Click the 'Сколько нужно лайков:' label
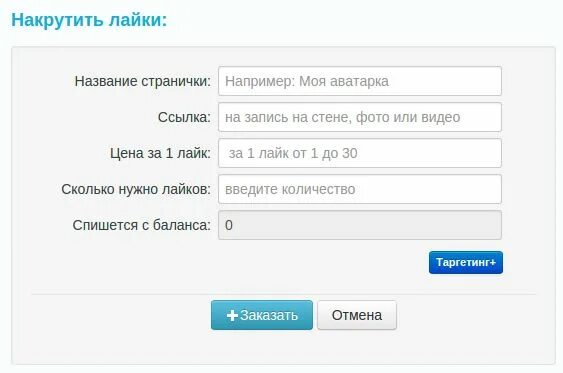Screen dimensions: 563x373 point(136,189)
